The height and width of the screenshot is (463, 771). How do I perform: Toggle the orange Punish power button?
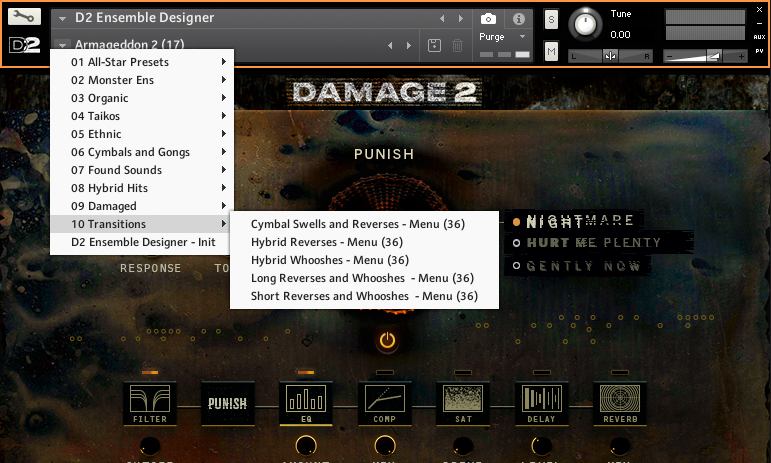tap(387, 341)
